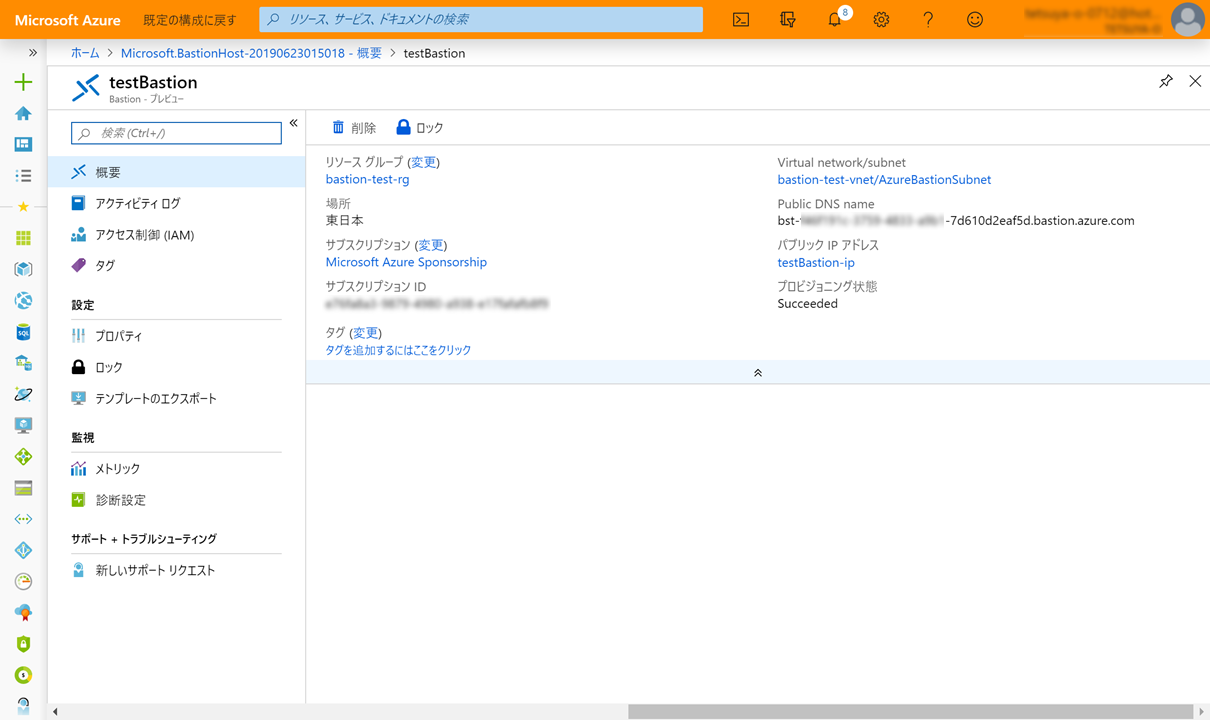Click the ロック toolbar button
Screen dimensions: 1210x720
tap(419, 127)
